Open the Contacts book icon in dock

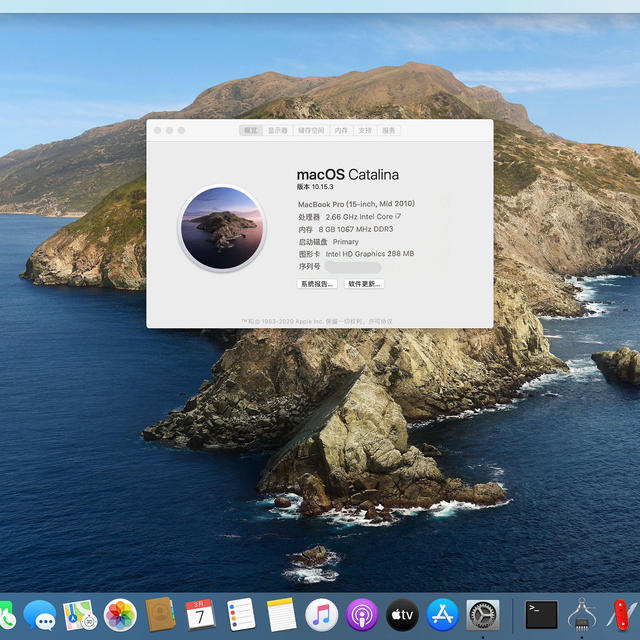tap(160, 614)
